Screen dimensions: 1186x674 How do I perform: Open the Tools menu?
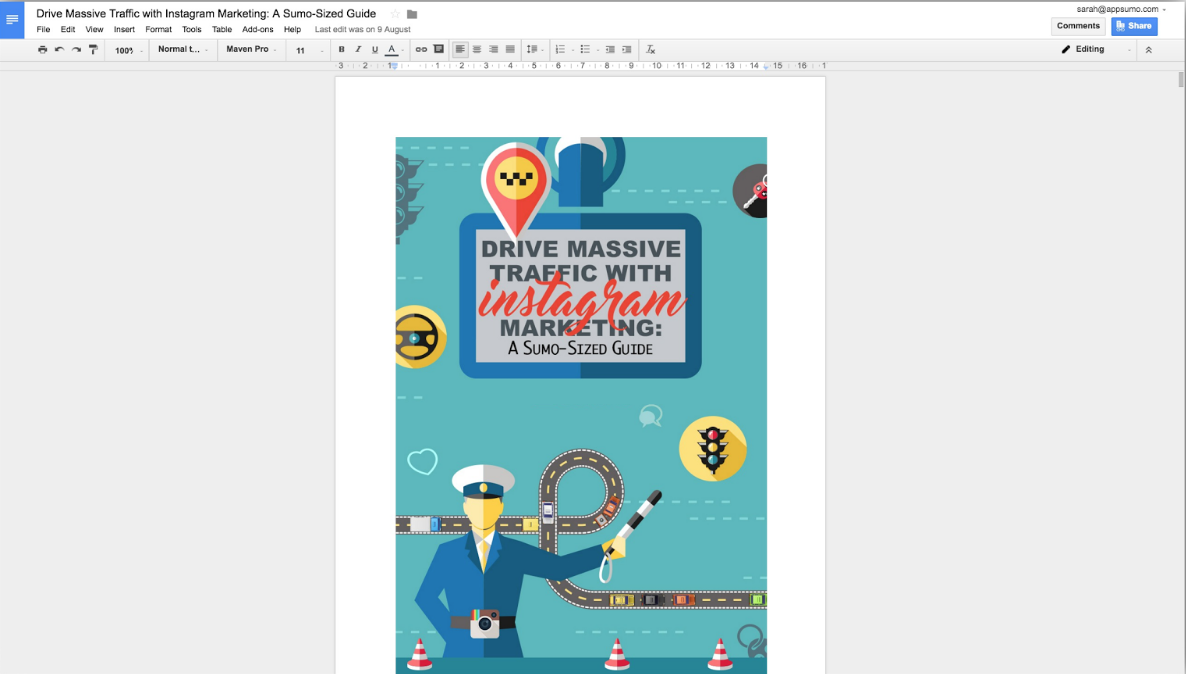coord(192,30)
